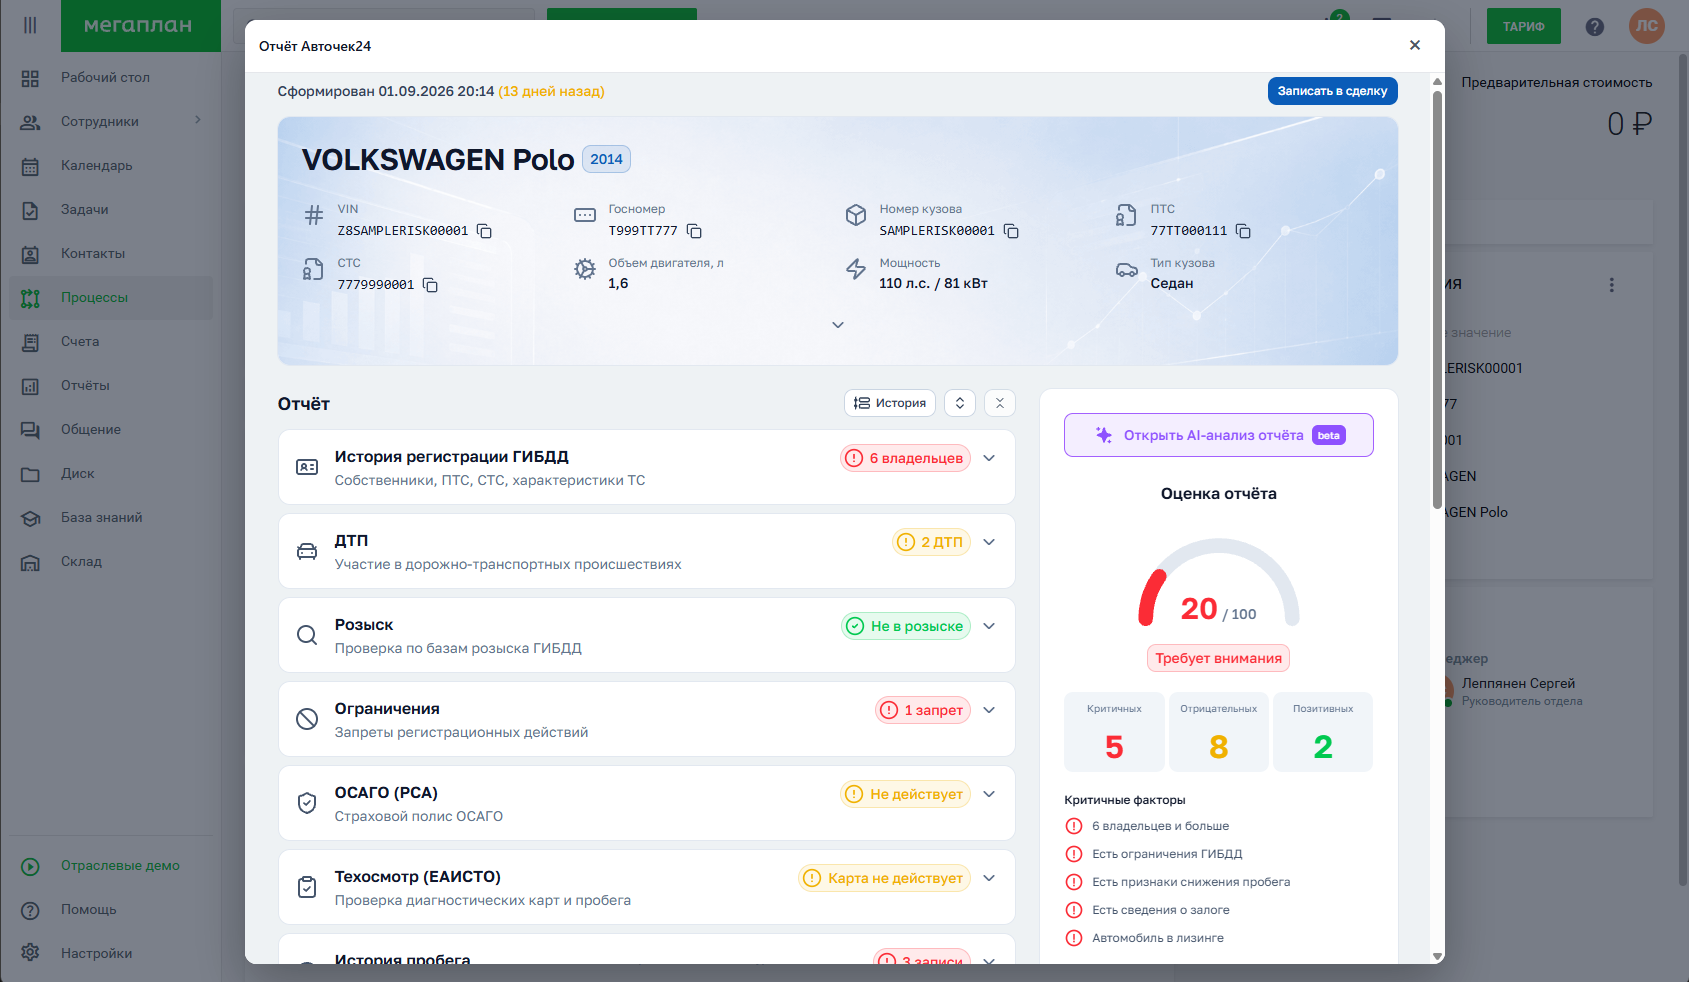
Task: Click the Не в розыске badge
Action: pos(906,626)
